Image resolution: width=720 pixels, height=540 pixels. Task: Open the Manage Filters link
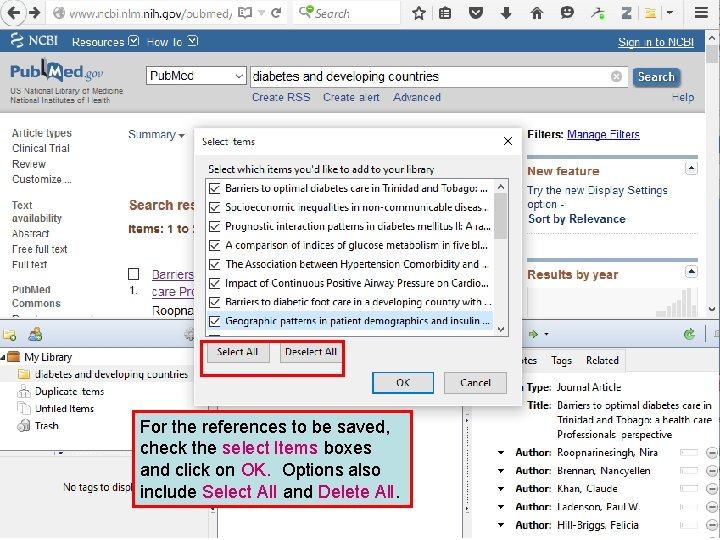[603, 135]
